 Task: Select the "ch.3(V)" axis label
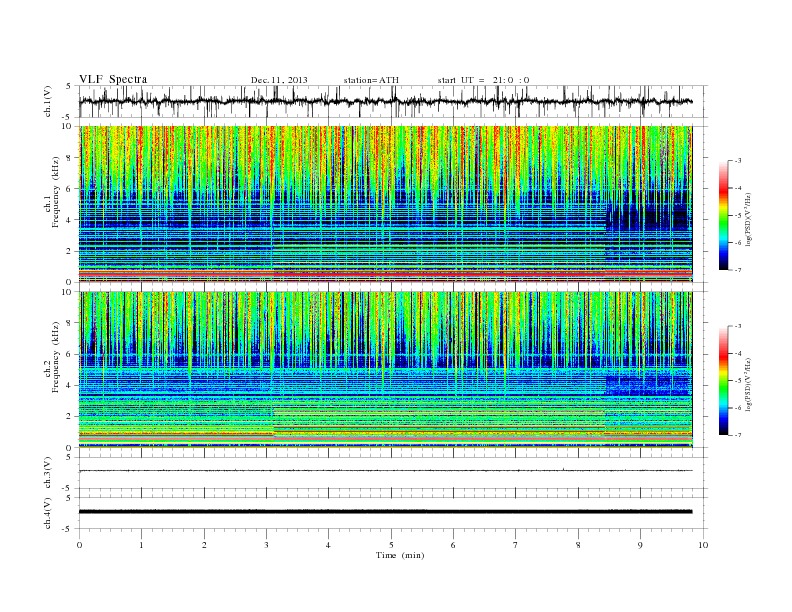coord(48,473)
